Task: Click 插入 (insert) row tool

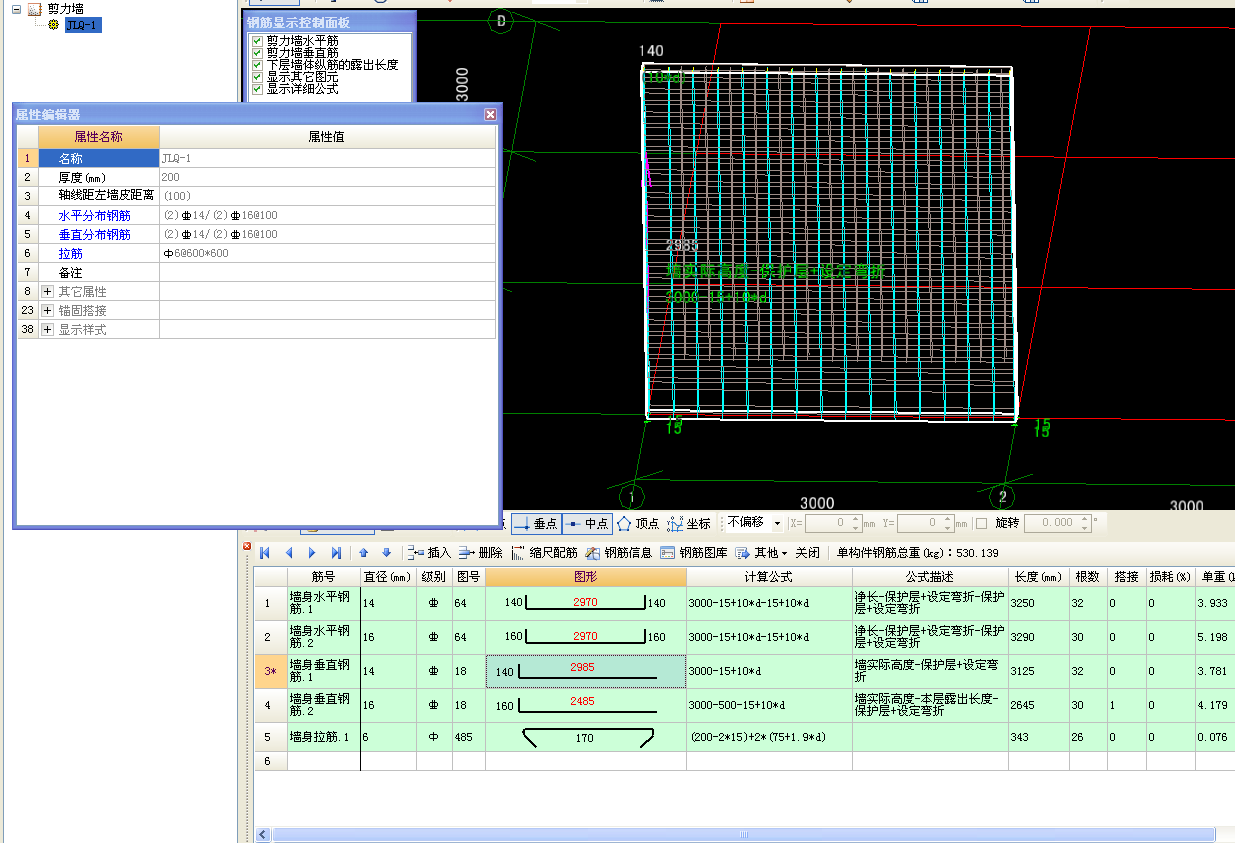Action: (x=430, y=552)
